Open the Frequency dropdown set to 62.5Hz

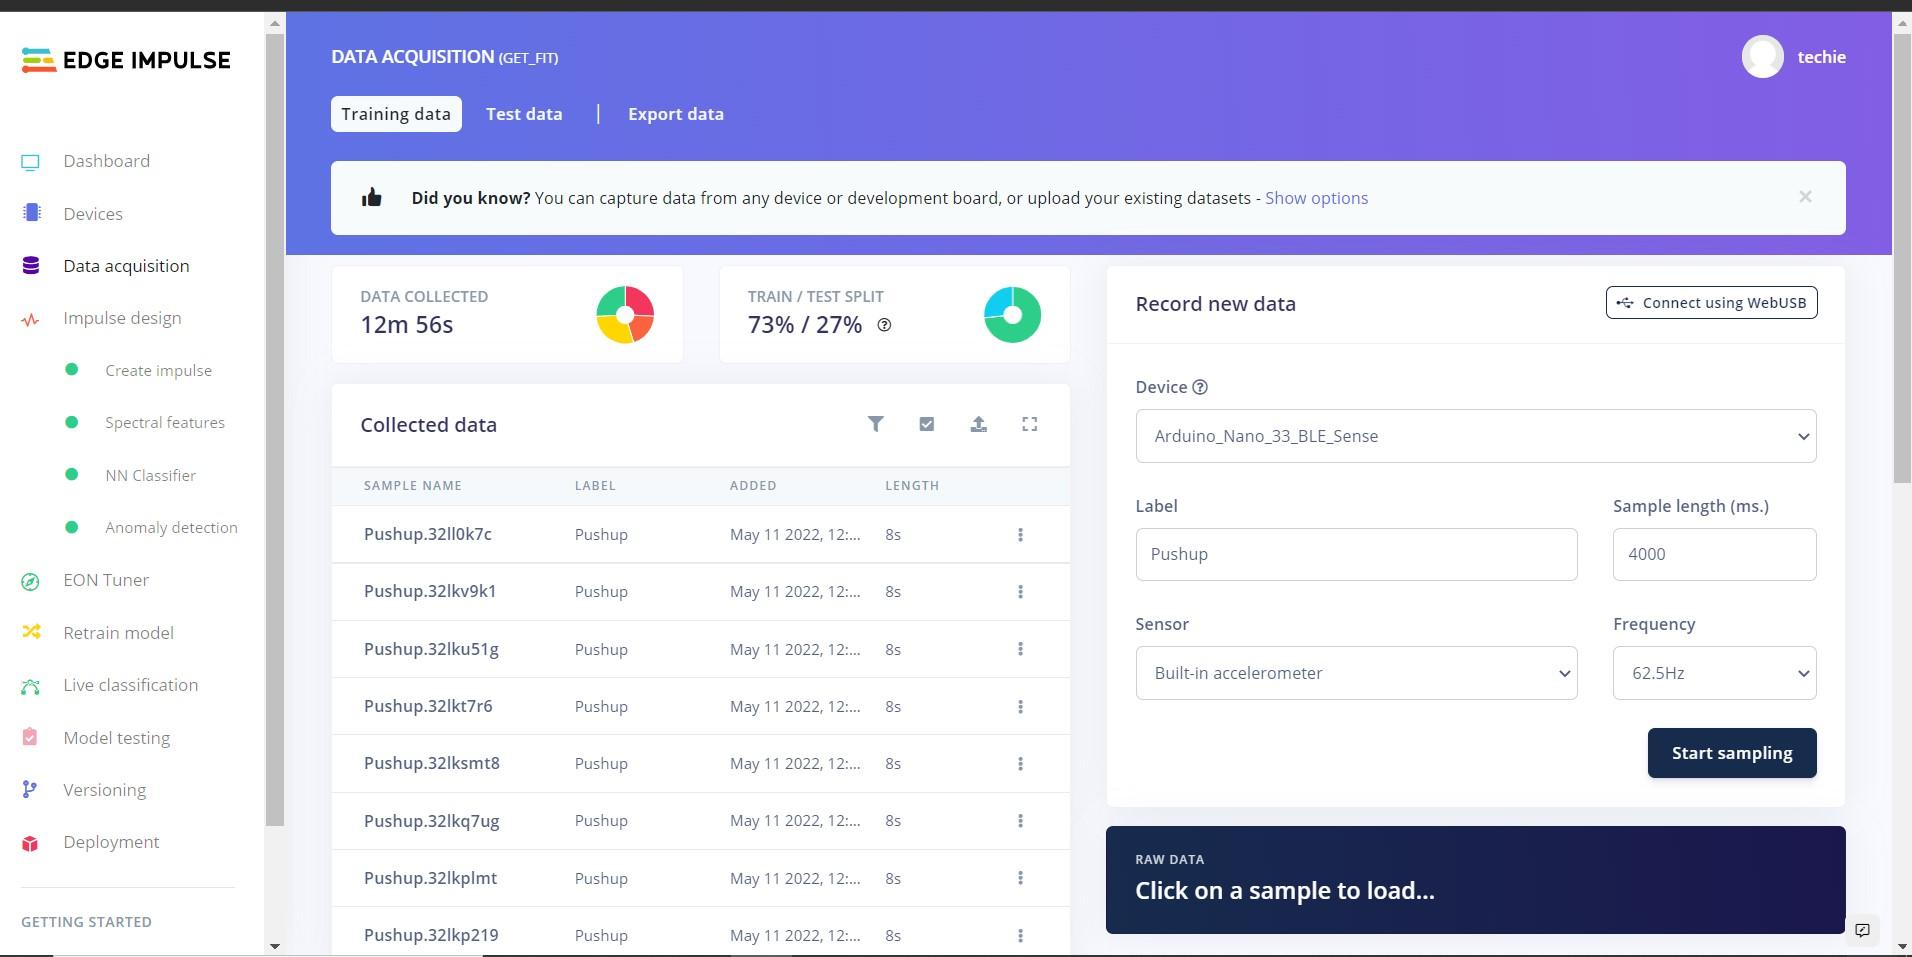pyautogui.click(x=1714, y=673)
